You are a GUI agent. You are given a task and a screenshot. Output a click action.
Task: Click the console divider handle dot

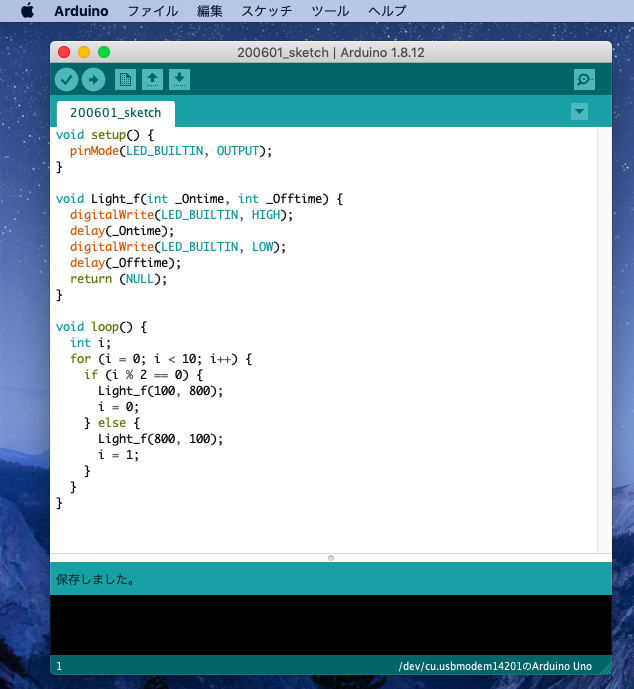pos(331,558)
